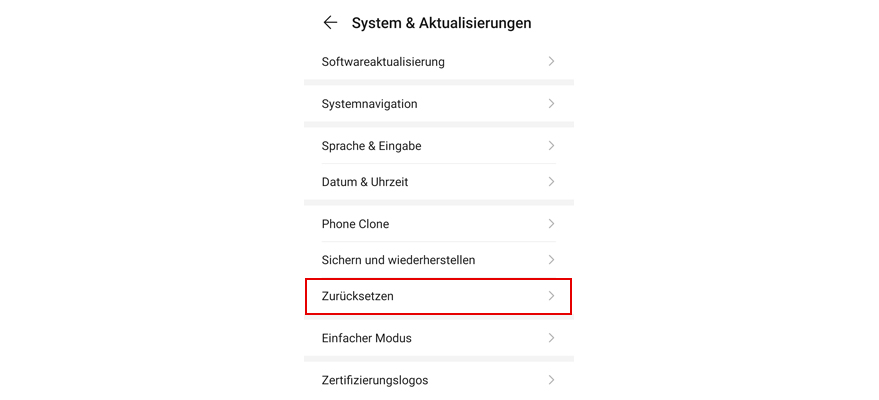Open Phone Clone option

[x=356, y=224]
